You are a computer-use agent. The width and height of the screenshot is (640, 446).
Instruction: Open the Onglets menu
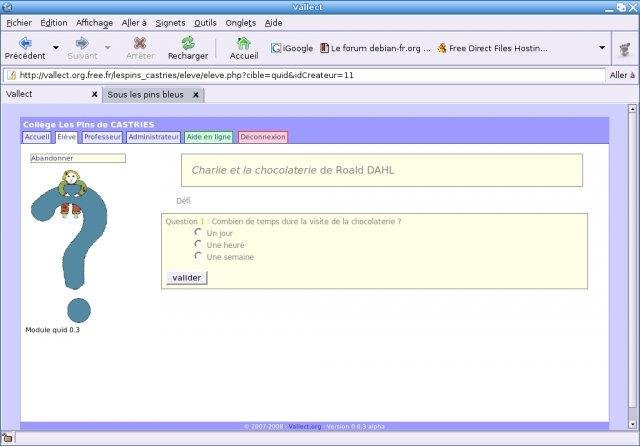240,23
